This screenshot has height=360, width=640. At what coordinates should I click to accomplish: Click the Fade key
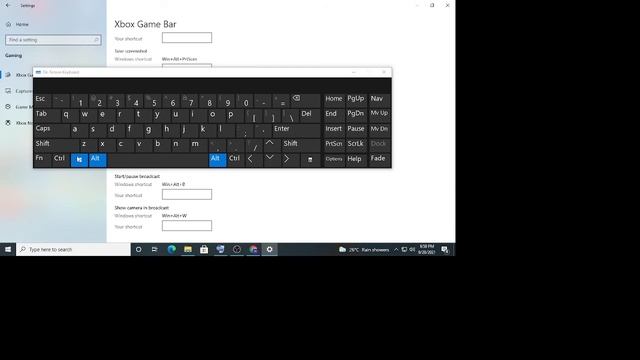pyautogui.click(x=379, y=160)
